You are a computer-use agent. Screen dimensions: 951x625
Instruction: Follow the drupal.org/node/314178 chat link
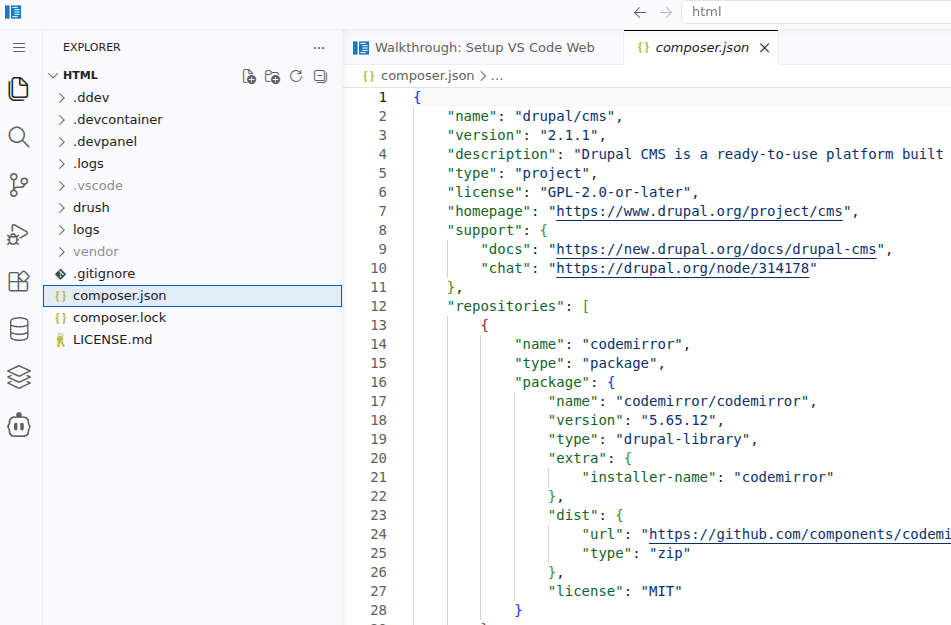coord(682,268)
